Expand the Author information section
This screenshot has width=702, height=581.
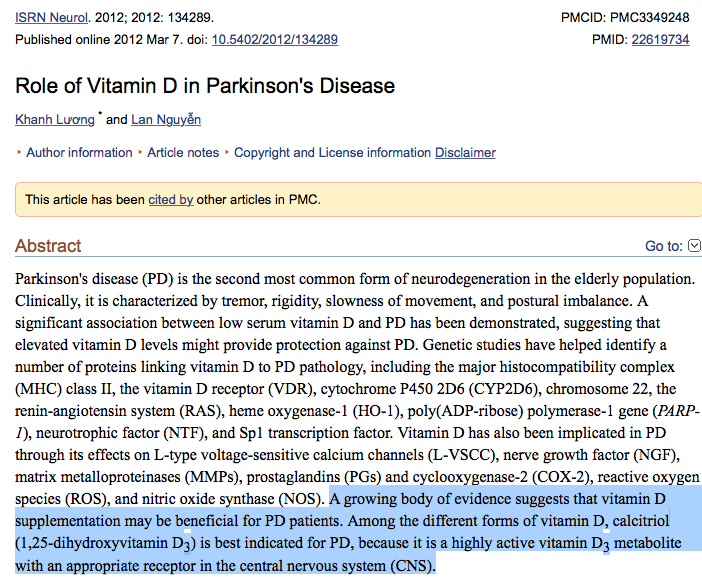point(78,153)
